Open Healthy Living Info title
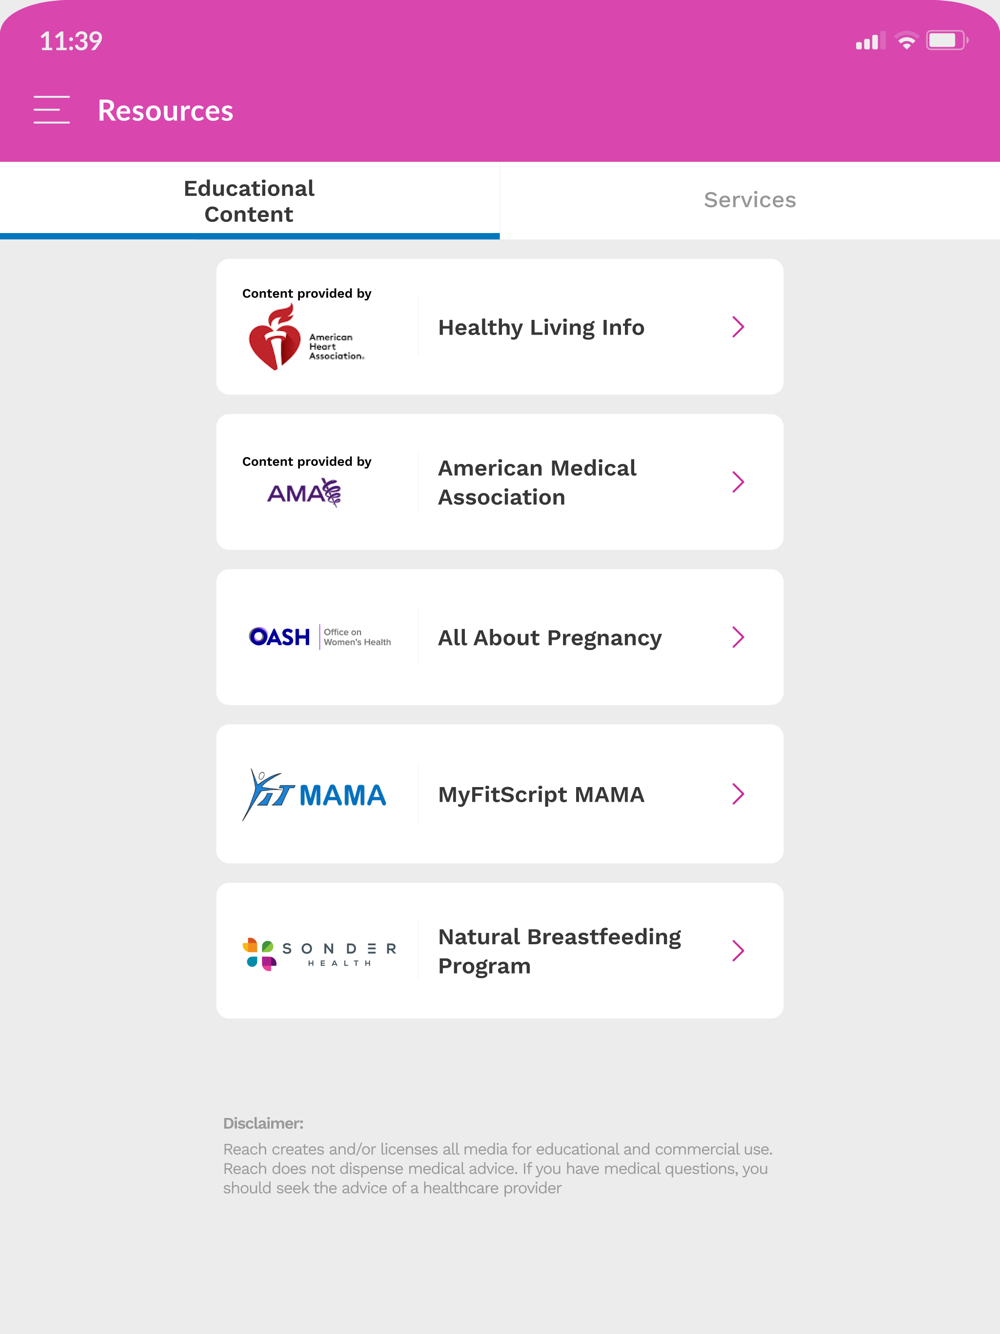The height and width of the screenshot is (1334, 1000). [541, 327]
